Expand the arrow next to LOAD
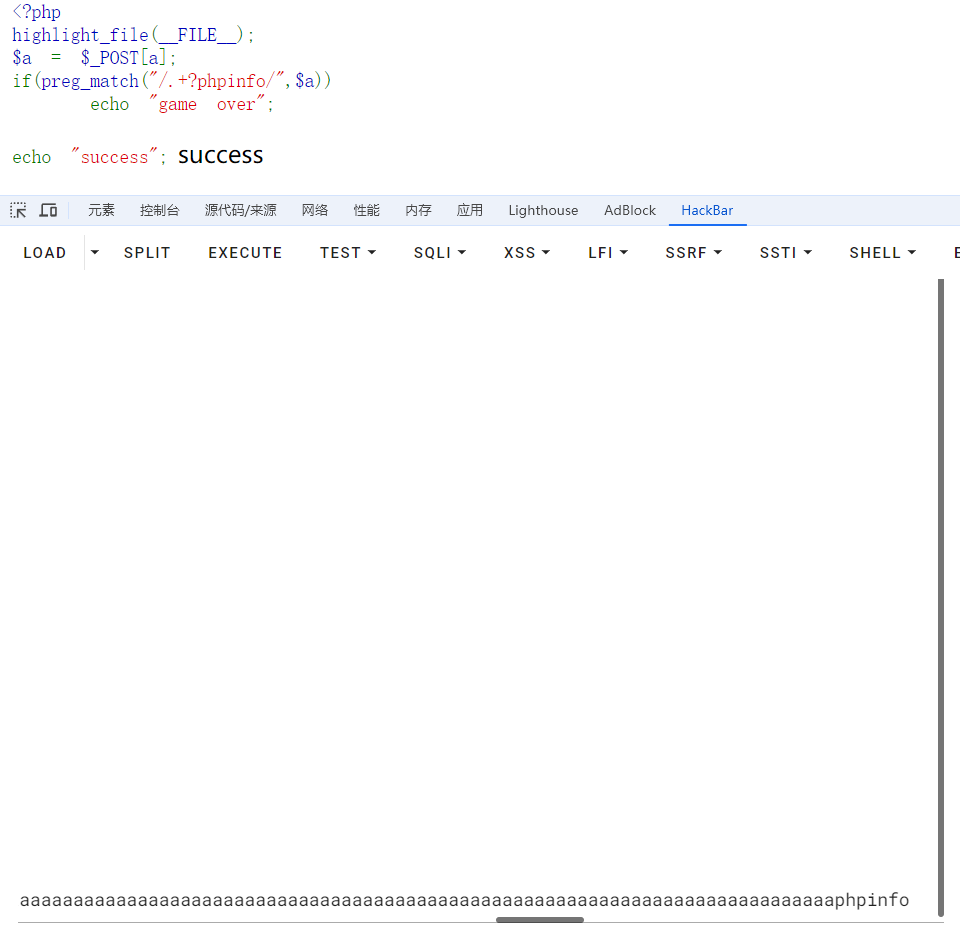Screen dimensions: 960x929 (95, 253)
